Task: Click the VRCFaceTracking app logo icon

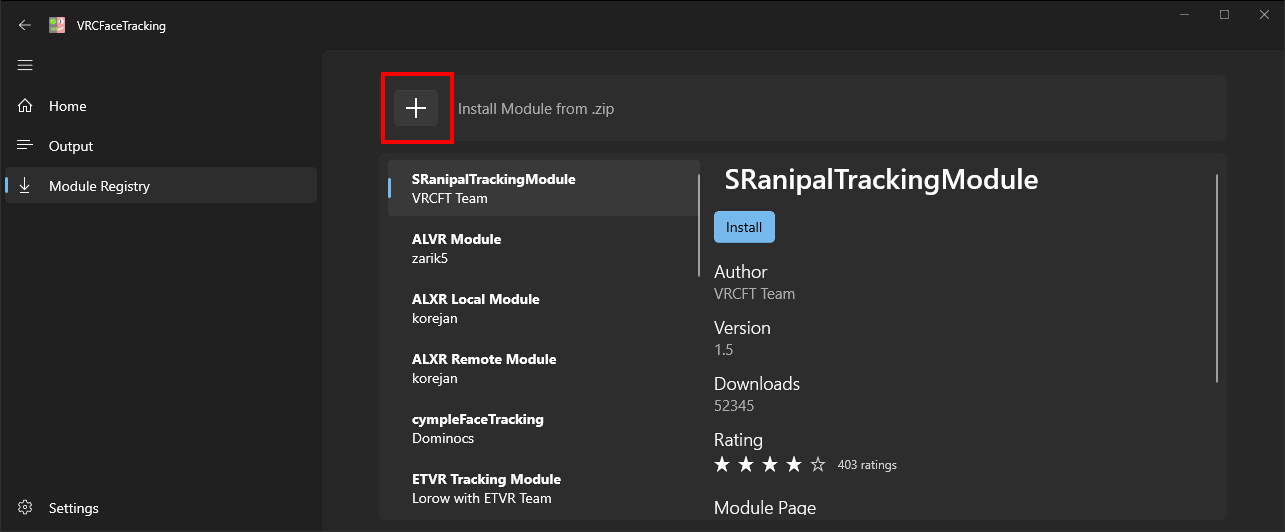Action: [57, 26]
